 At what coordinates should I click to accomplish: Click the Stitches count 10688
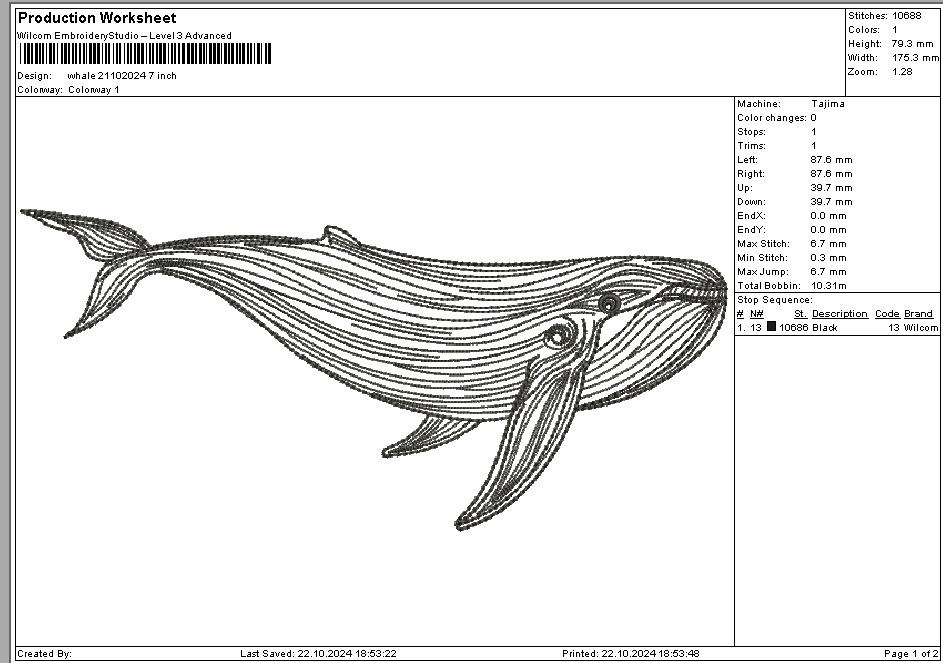(x=906, y=16)
